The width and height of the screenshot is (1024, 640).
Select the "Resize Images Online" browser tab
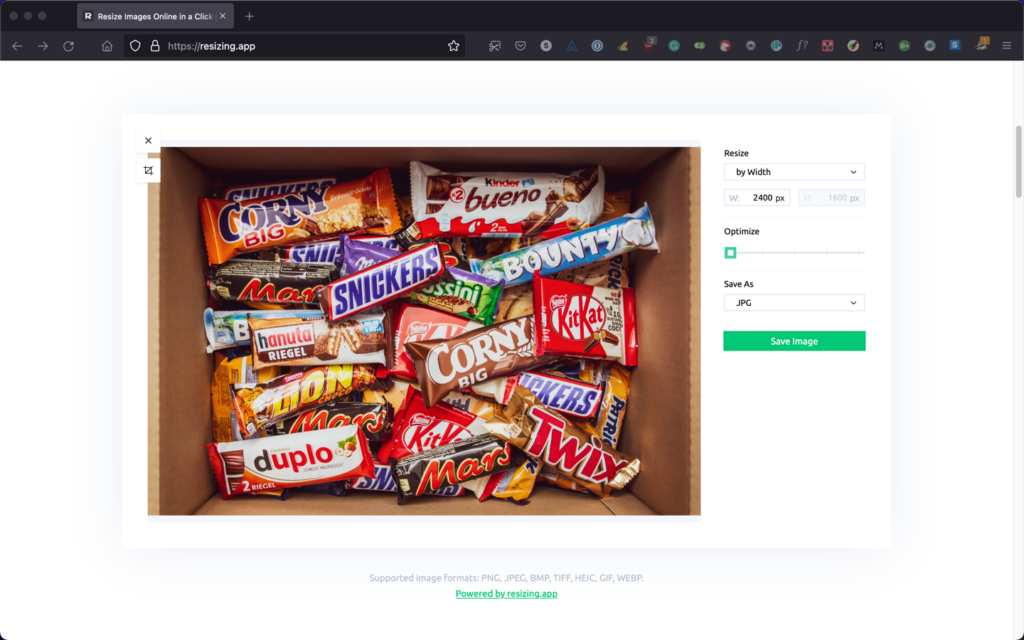point(148,16)
